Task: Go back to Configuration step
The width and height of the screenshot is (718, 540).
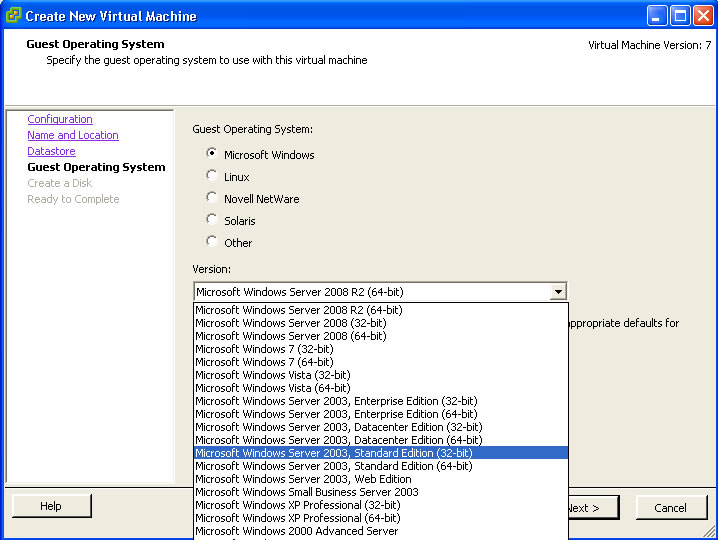Action: [x=60, y=119]
